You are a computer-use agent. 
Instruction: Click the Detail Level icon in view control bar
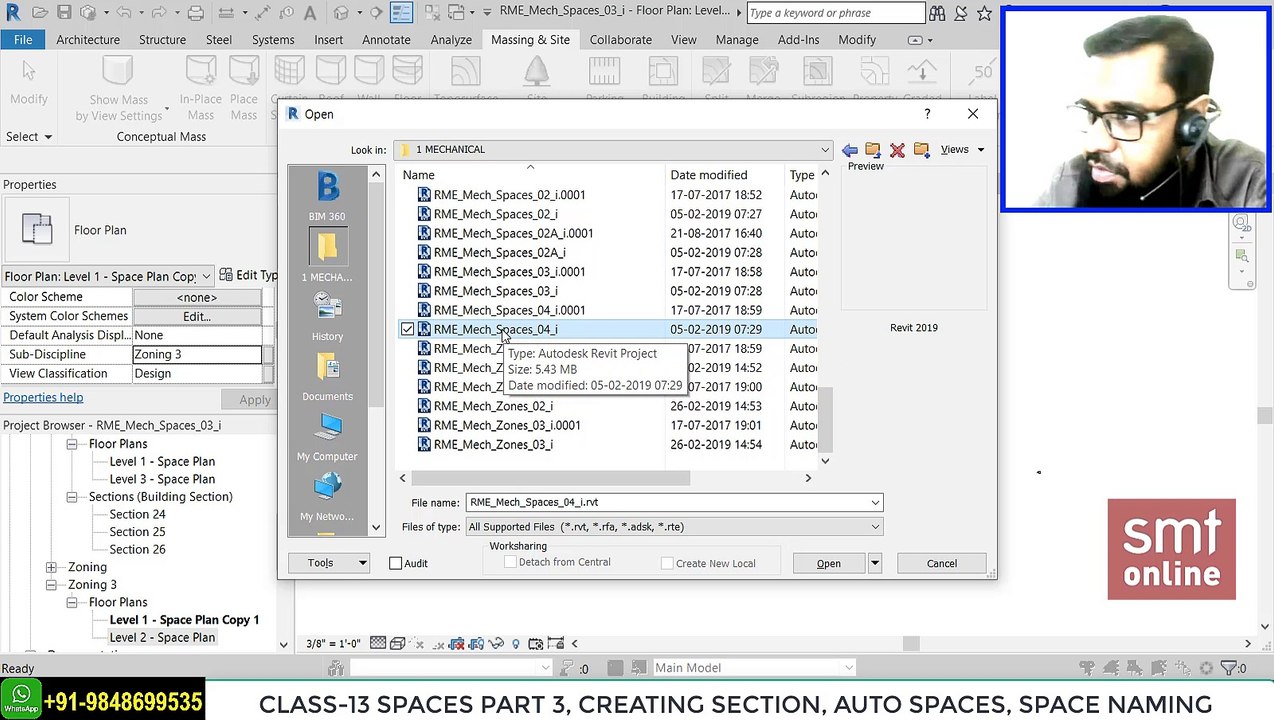click(x=378, y=644)
